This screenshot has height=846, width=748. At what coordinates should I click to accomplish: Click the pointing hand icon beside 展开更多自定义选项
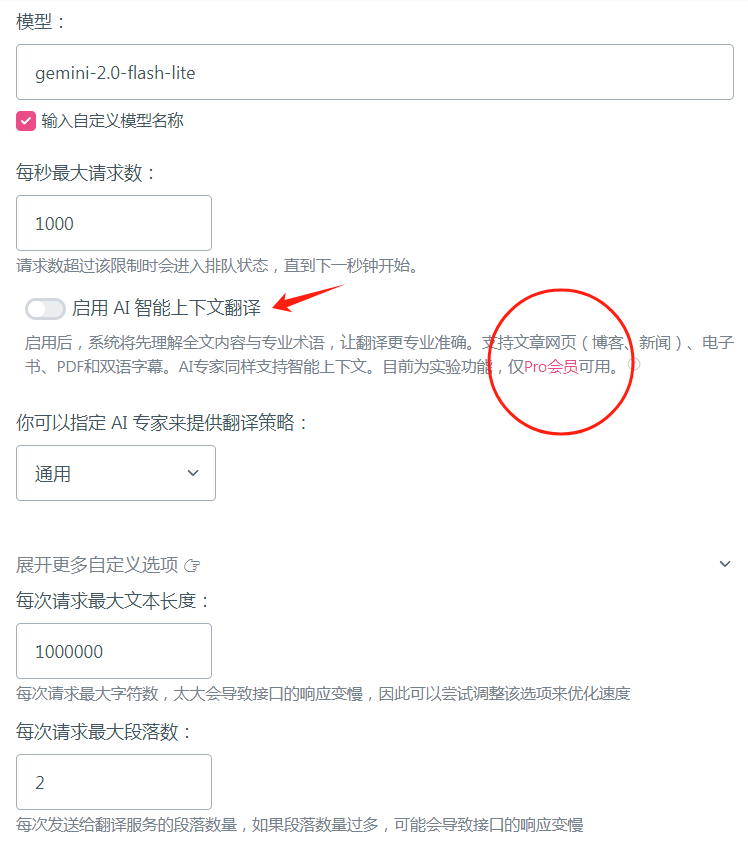192,565
